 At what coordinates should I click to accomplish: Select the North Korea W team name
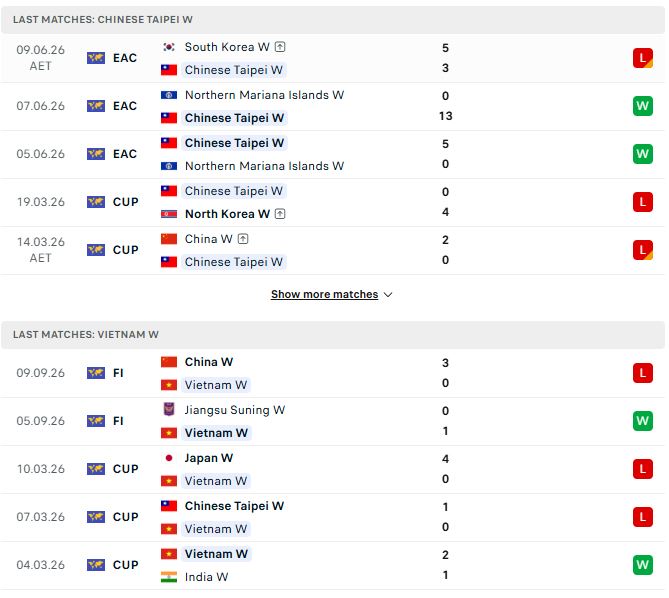click(x=227, y=214)
